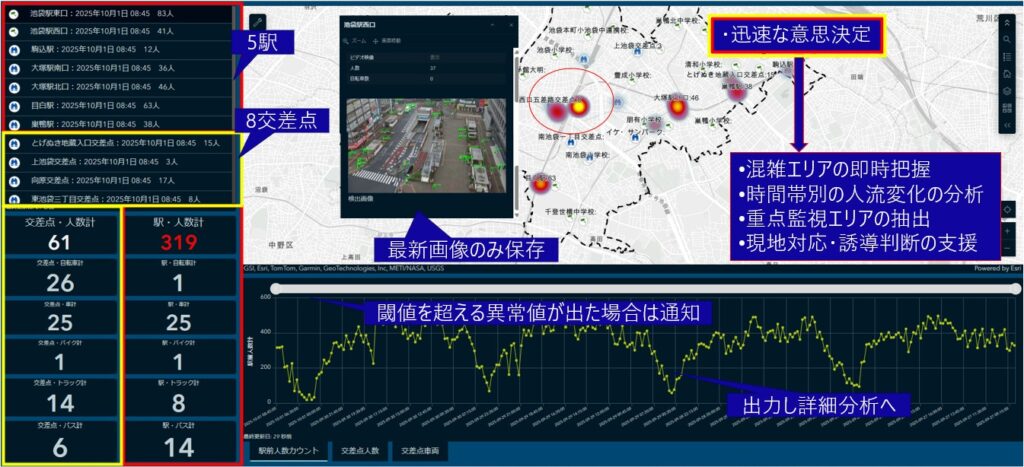This screenshot has height=467, width=1024.
Task: Click the time slider bar above the chart
Action: pyautogui.click(x=640, y=288)
